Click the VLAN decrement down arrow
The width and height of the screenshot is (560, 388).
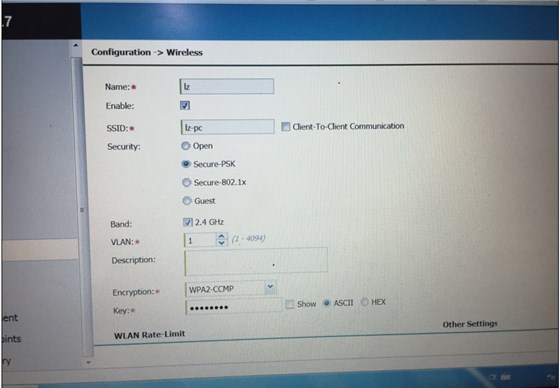pos(221,243)
